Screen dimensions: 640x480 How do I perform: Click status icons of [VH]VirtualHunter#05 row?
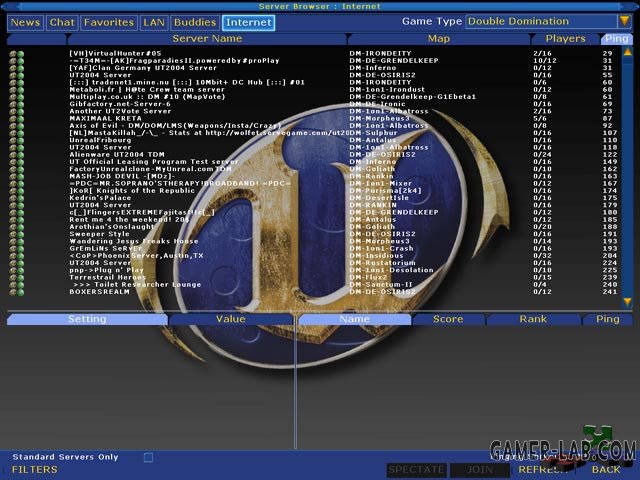[17, 53]
